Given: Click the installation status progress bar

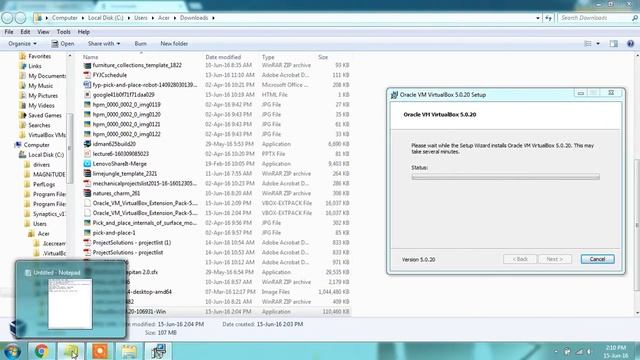Looking at the screenshot, I should click(x=505, y=177).
